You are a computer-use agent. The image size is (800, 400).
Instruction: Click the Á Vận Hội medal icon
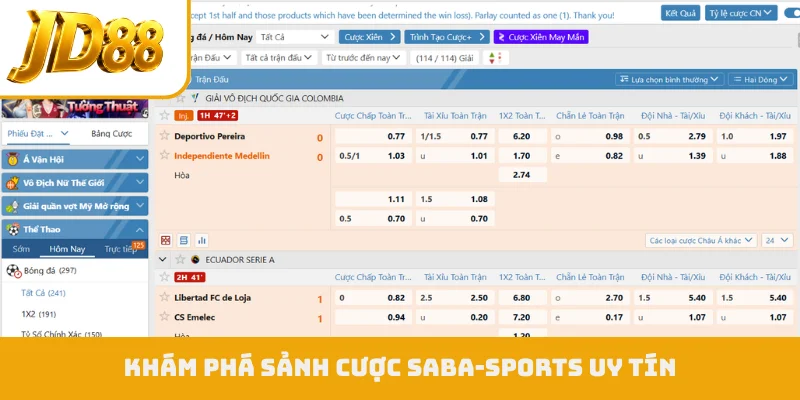click(13, 159)
